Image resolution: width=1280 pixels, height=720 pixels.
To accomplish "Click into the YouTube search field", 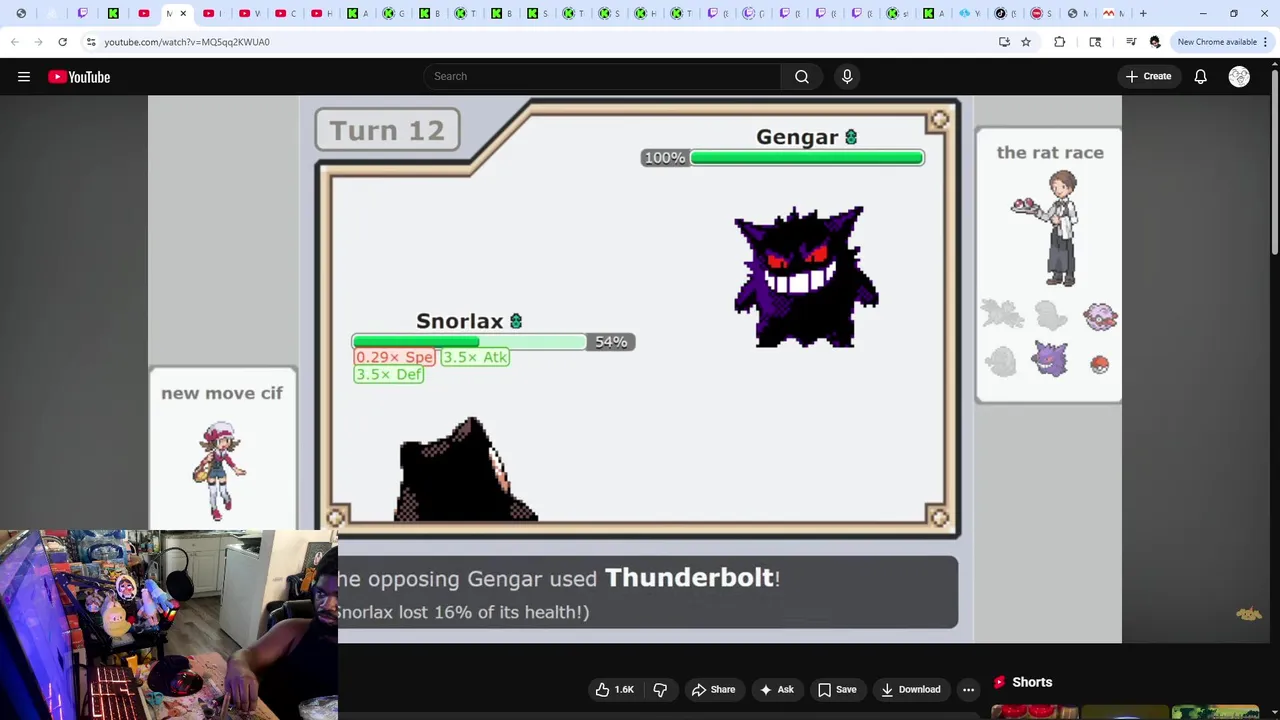I will tap(602, 77).
